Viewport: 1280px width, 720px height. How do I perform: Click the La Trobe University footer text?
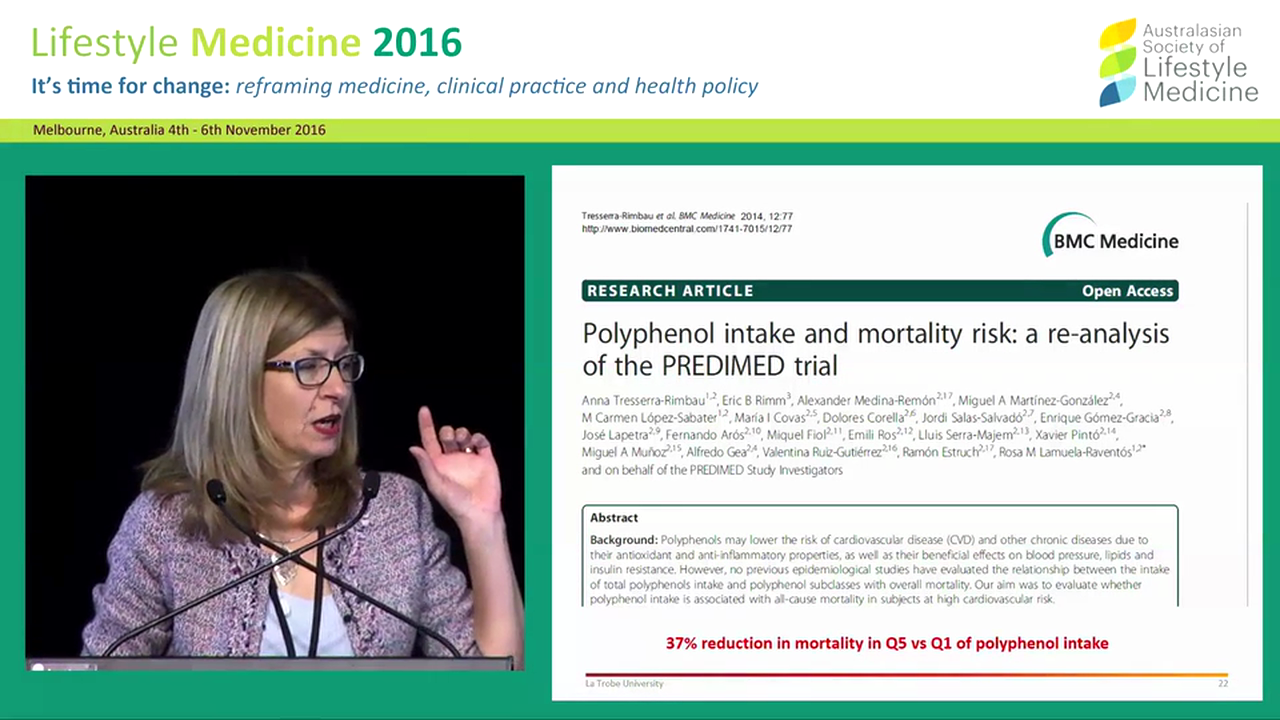coord(623,684)
